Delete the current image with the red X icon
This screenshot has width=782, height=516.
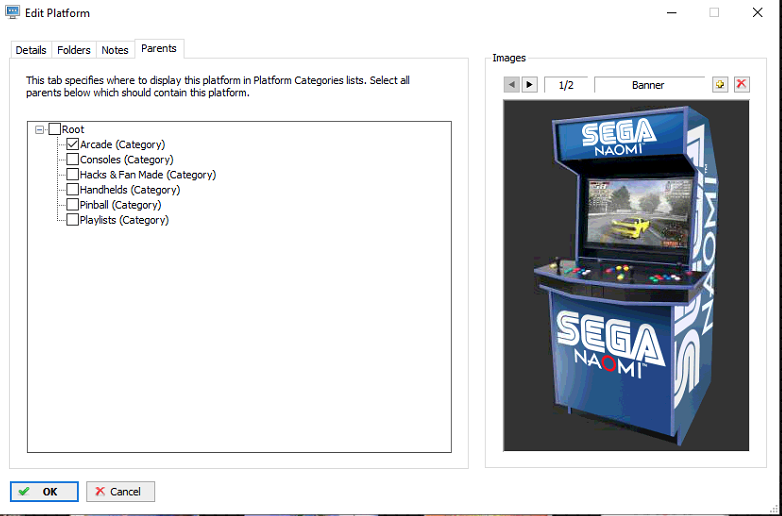pos(741,85)
